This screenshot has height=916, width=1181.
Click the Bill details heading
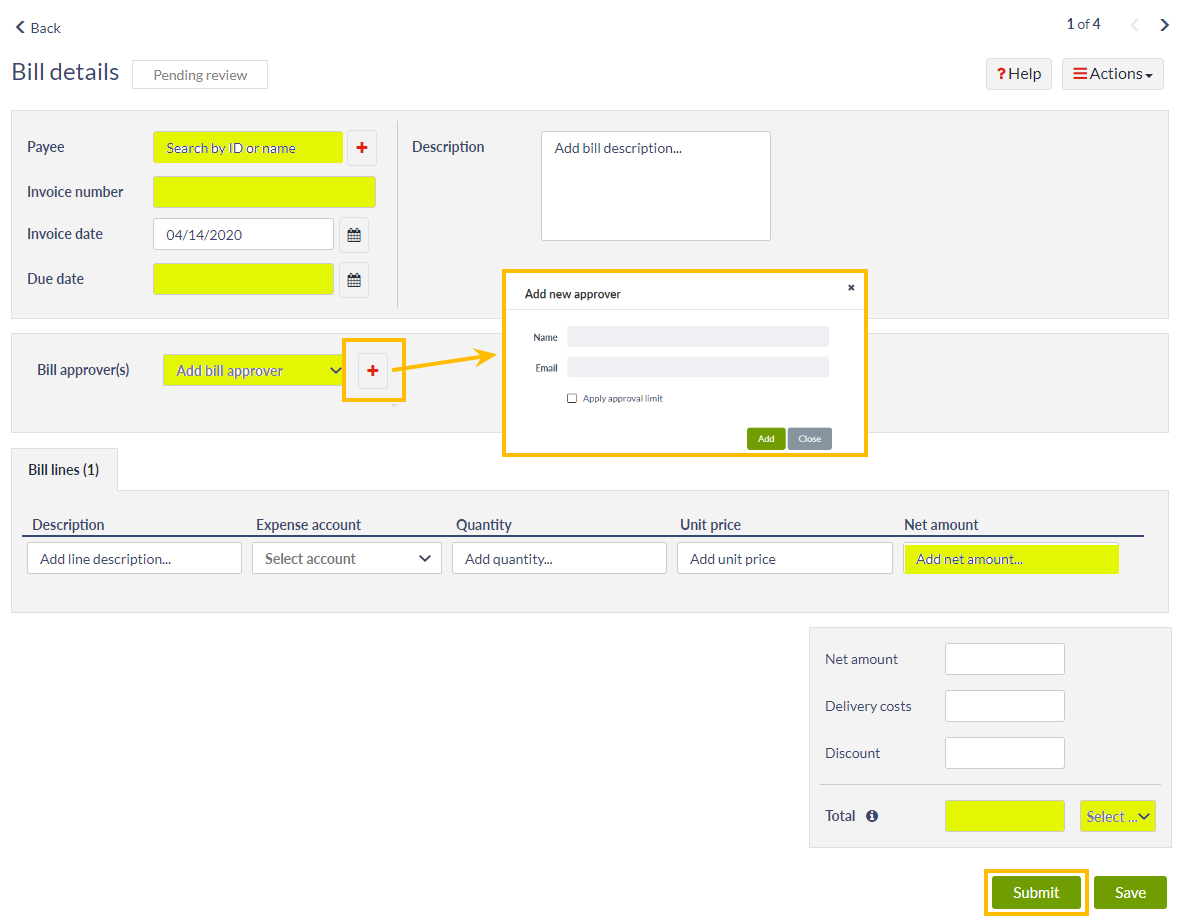click(66, 72)
